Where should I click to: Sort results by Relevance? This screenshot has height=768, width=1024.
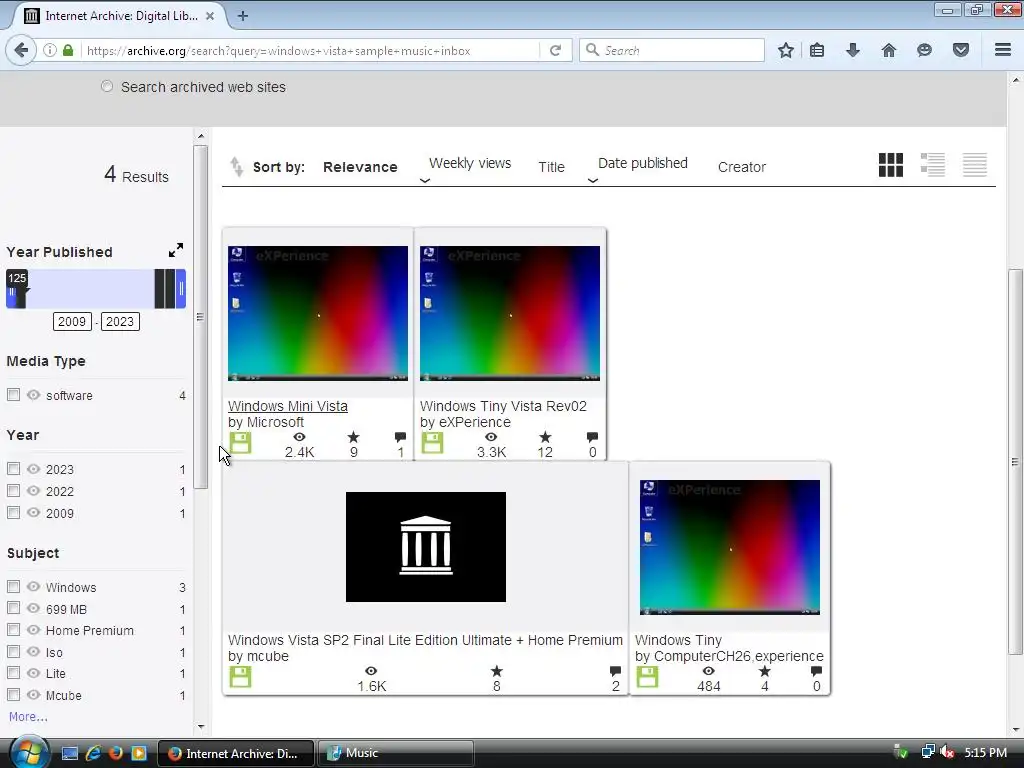pyautogui.click(x=360, y=167)
